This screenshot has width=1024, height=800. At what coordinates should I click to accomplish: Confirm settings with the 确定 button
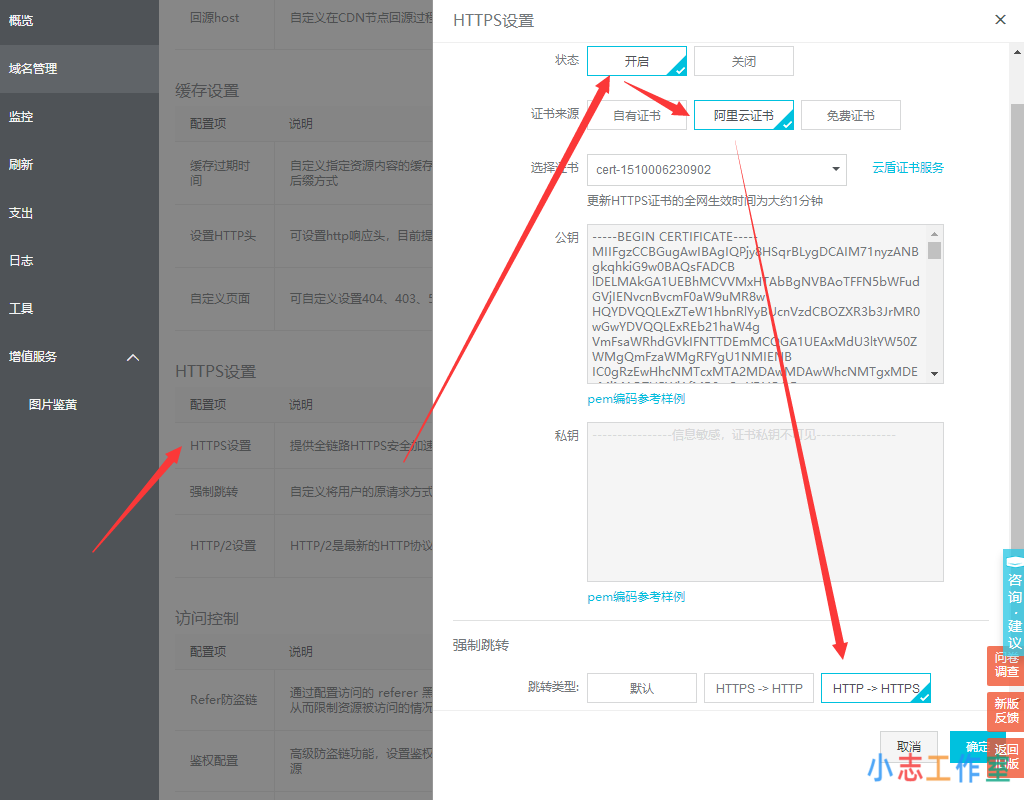click(977, 748)
